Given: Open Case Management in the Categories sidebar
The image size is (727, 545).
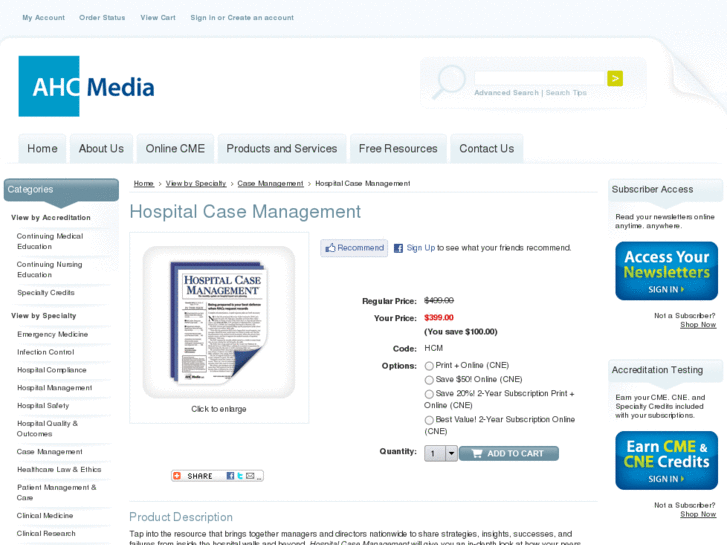Looking at the screenshot, I should (50, 452).
